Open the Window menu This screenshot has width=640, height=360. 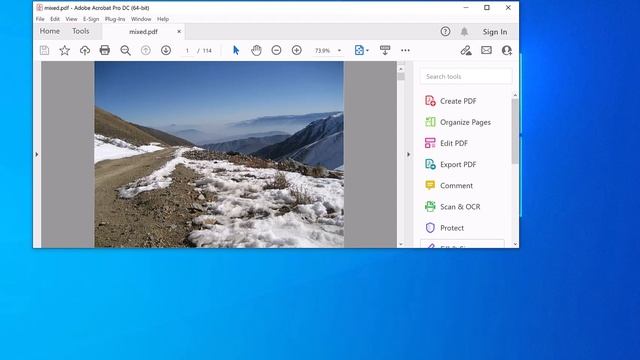(141, 19)
